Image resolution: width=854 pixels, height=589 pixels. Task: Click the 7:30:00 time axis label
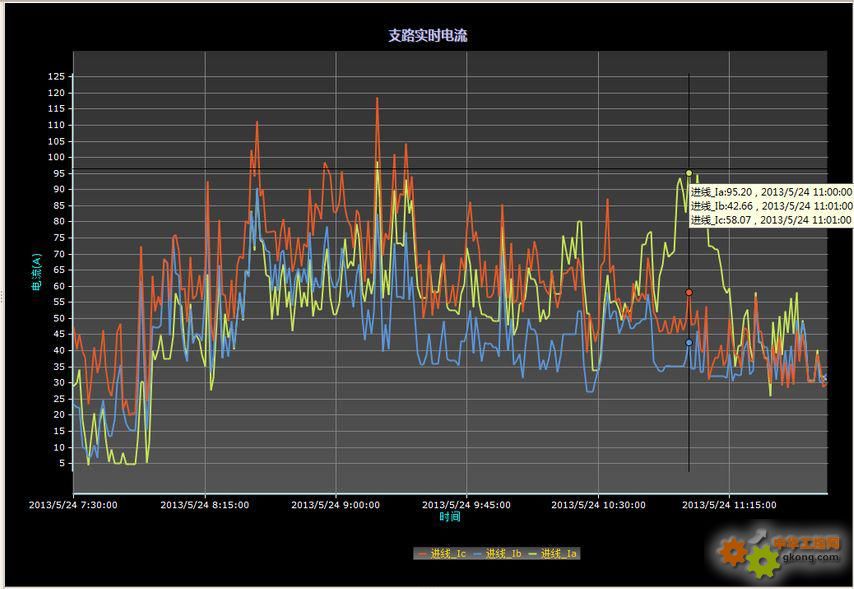(x=73, y=505)
